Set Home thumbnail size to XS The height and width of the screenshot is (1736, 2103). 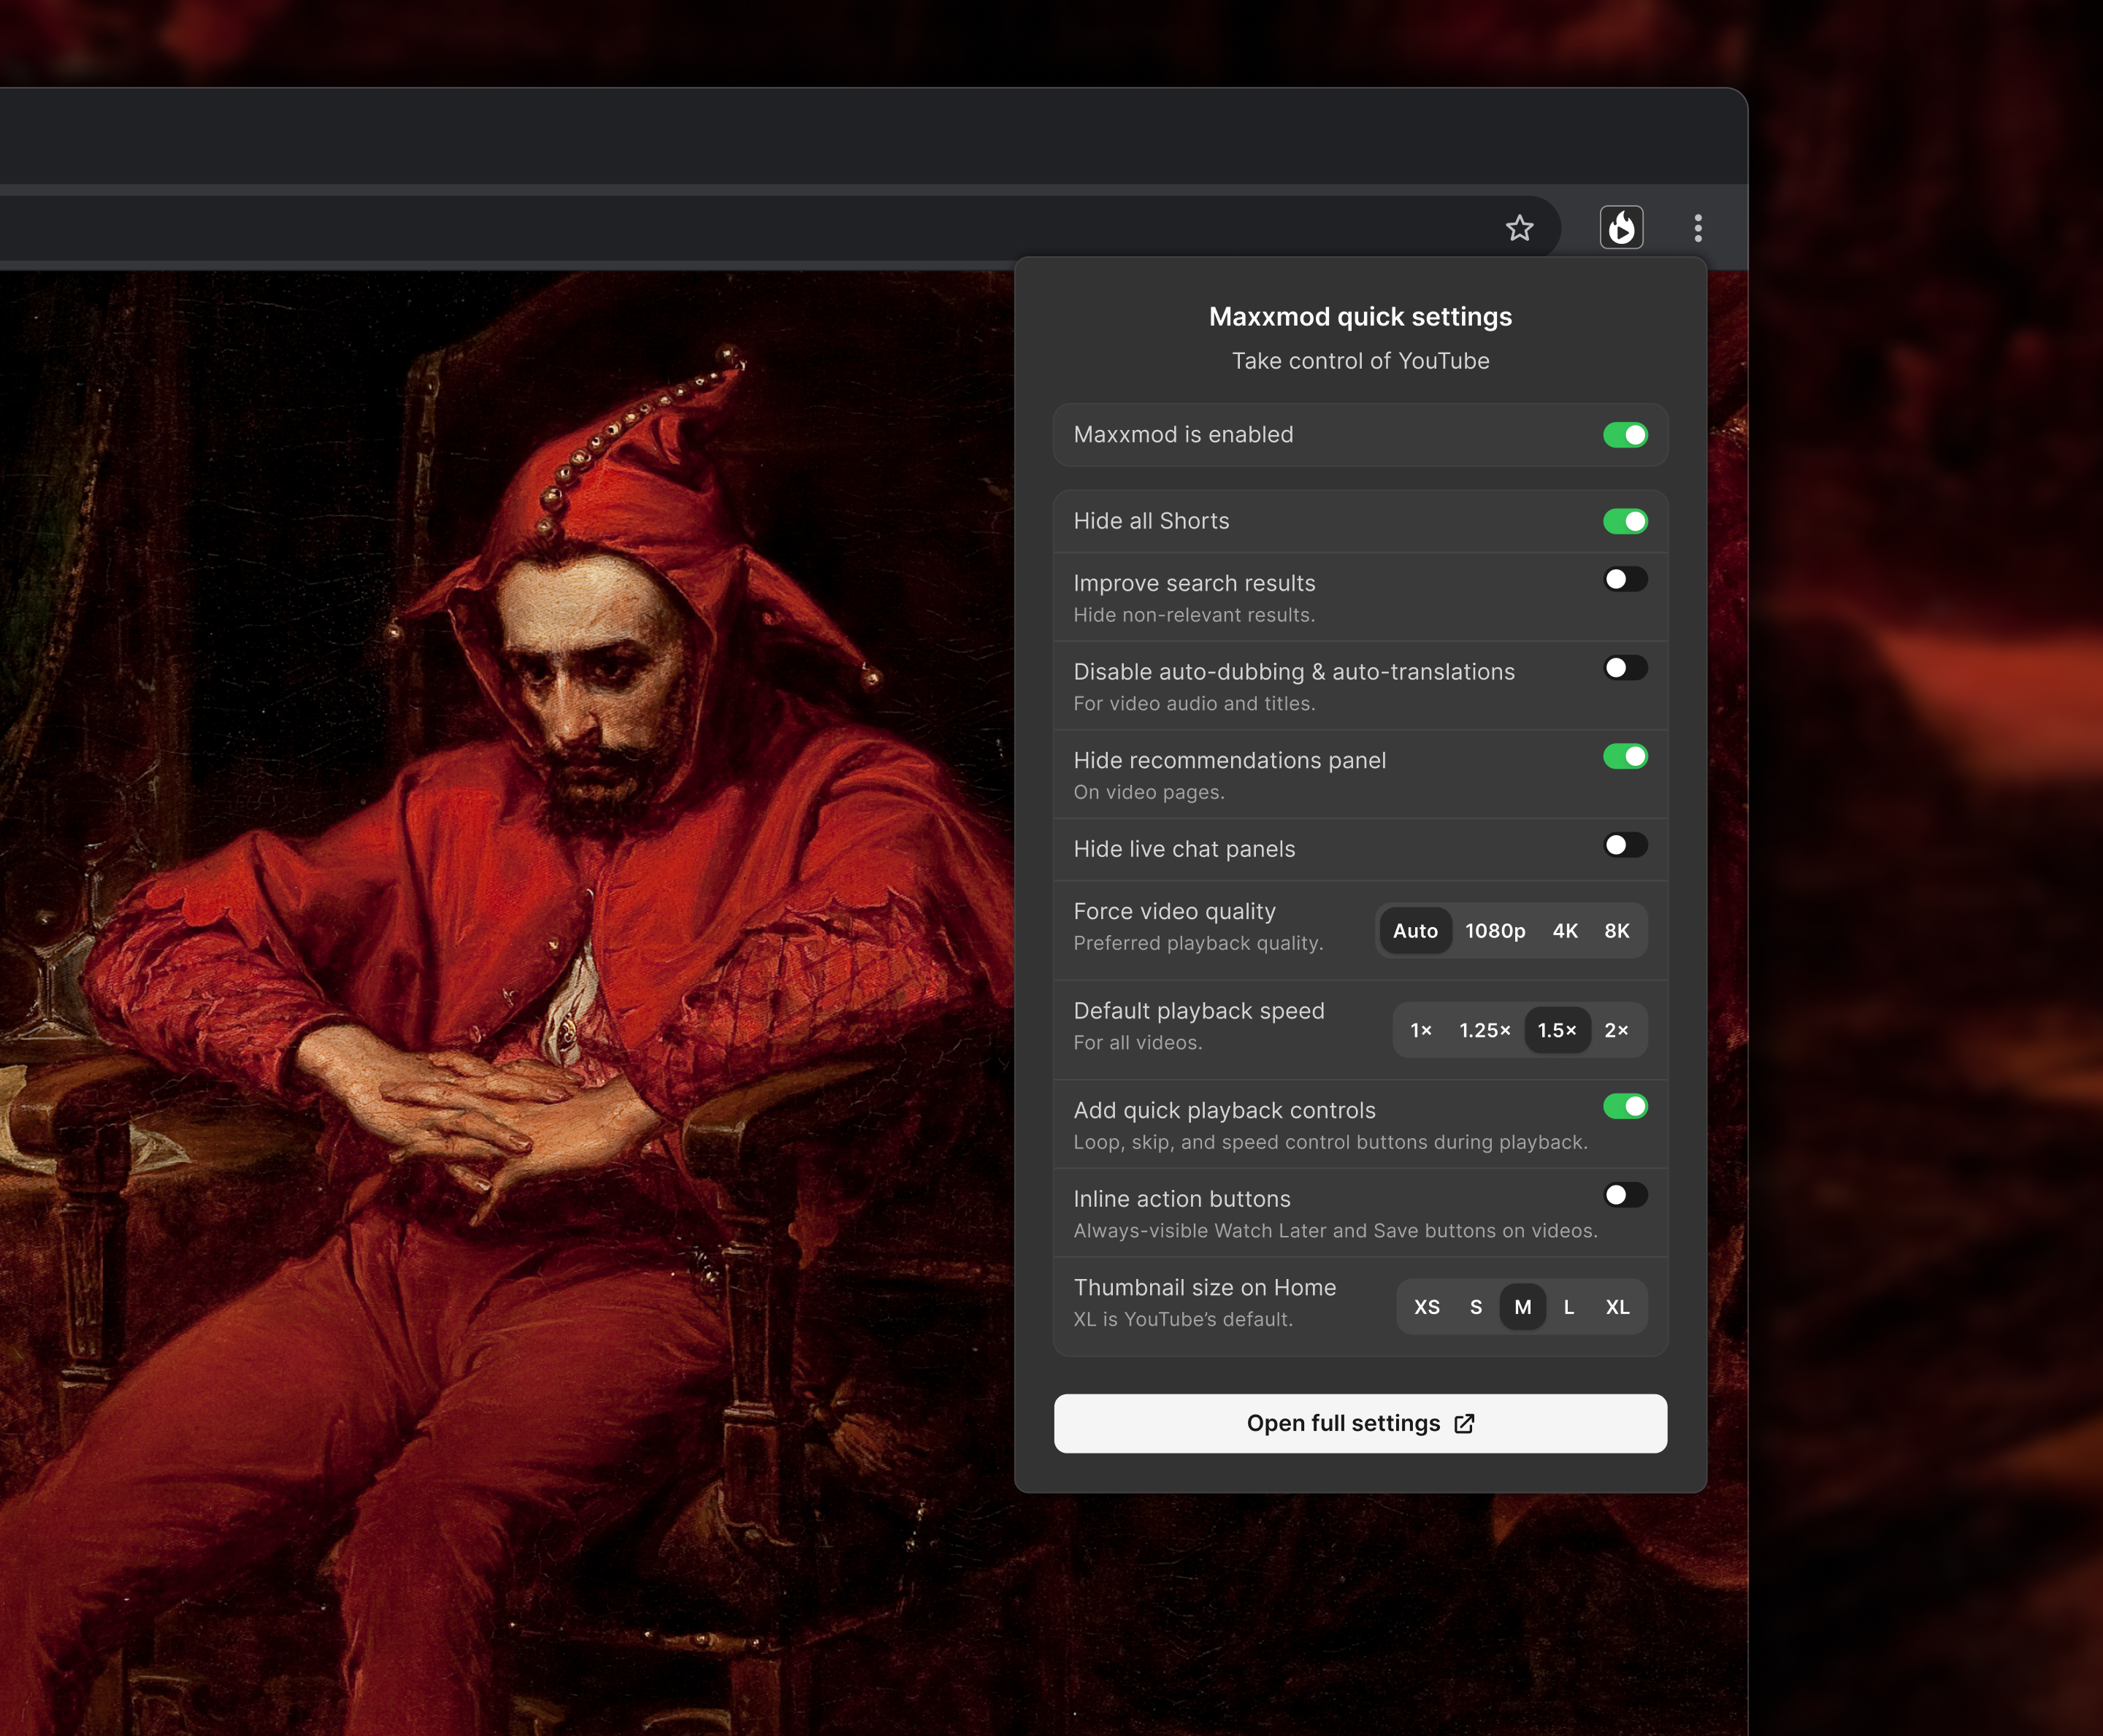pos(1428,1306)
